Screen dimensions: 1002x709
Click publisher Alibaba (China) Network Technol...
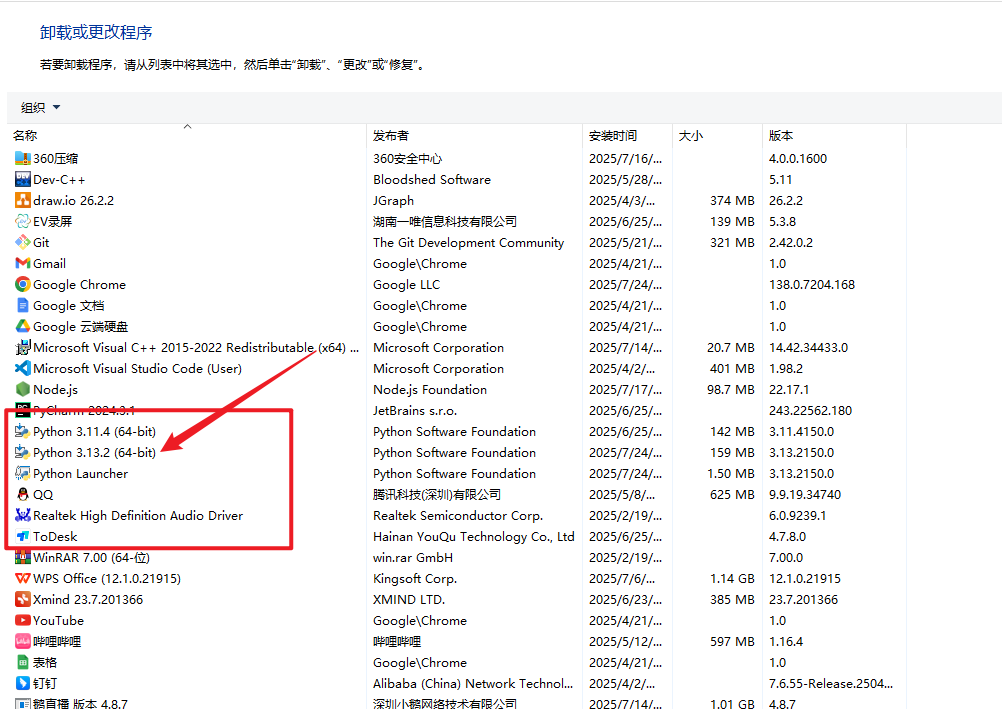pos(473,683)
